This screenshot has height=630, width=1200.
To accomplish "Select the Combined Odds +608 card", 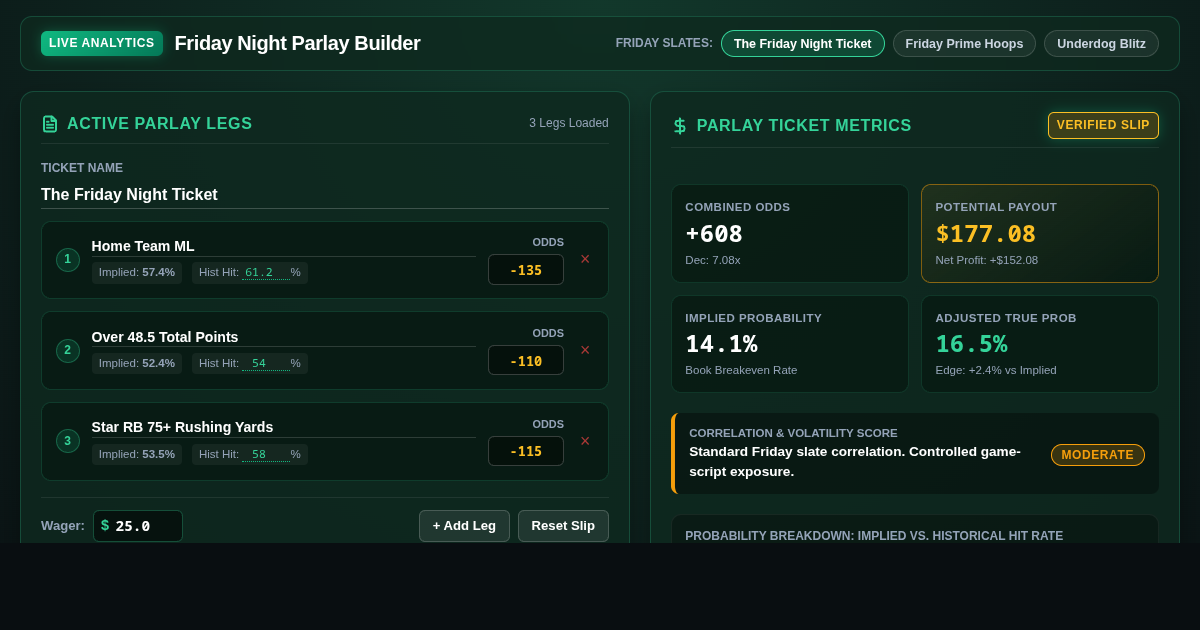I will click(x=790, y=234).
